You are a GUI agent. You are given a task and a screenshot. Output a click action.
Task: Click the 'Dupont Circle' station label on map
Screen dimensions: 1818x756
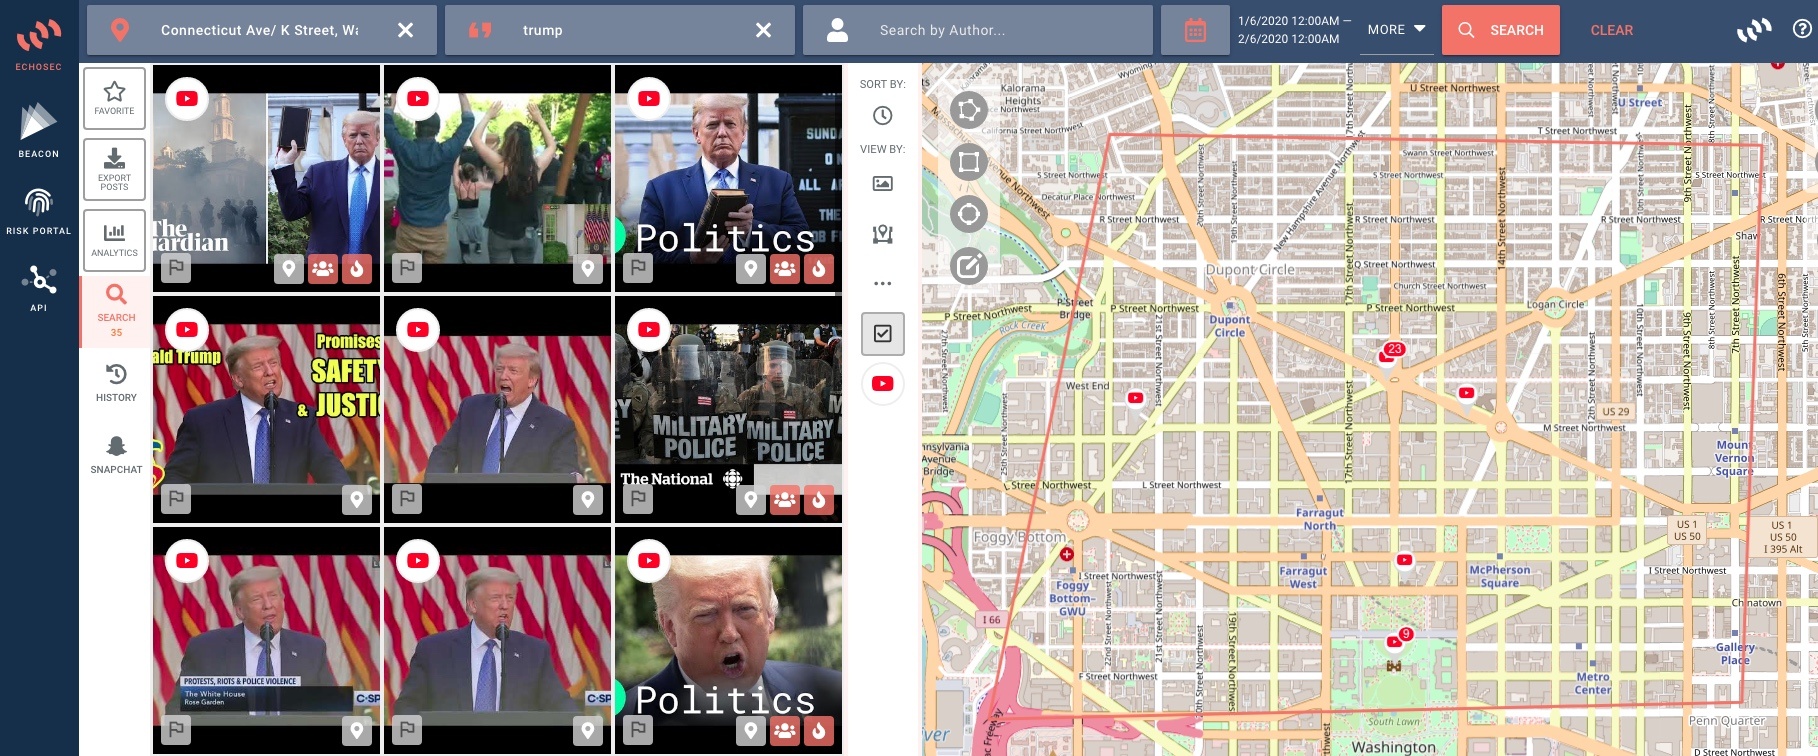tap(1230, 326)
